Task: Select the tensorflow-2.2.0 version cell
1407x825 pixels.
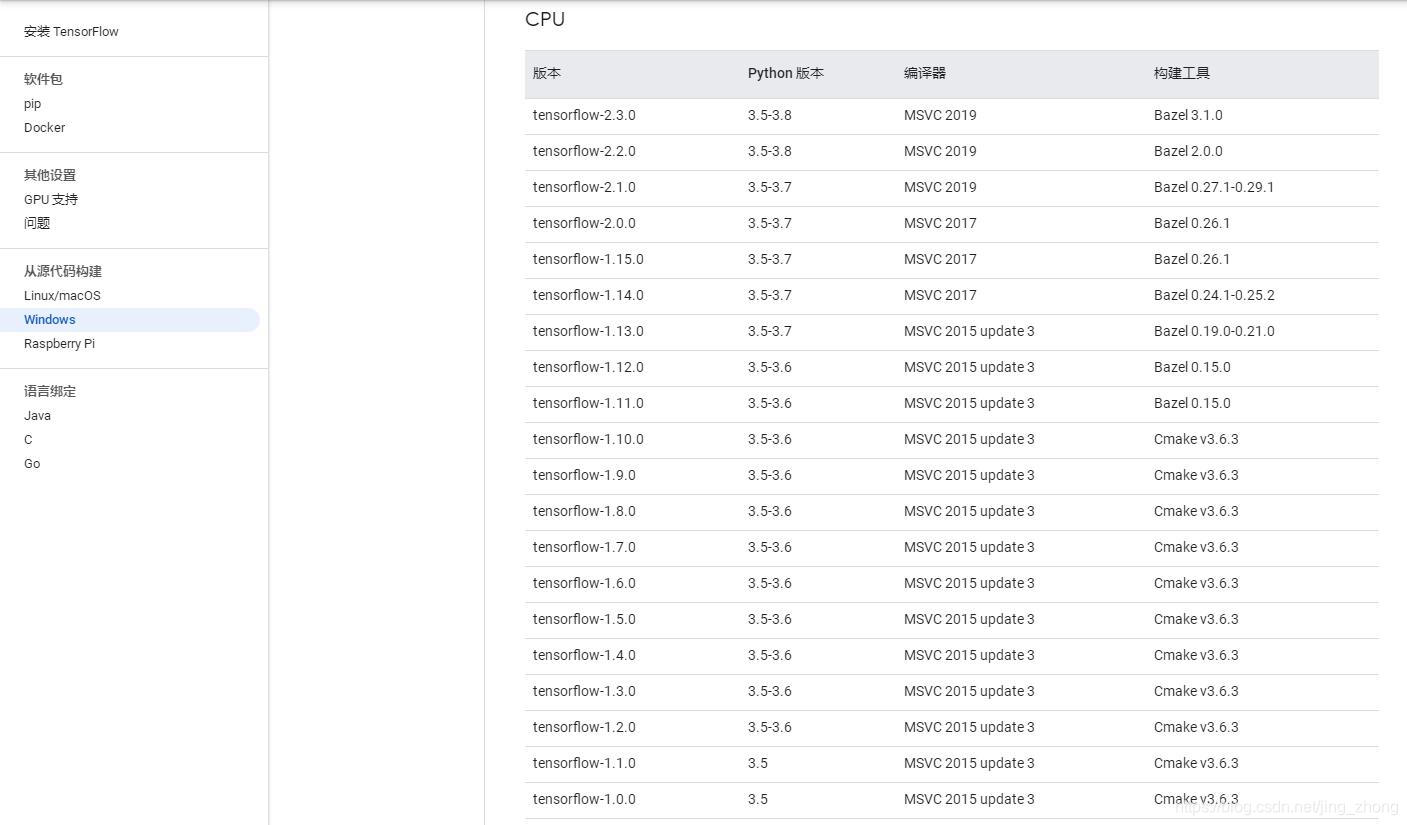Action: [584, 151]
